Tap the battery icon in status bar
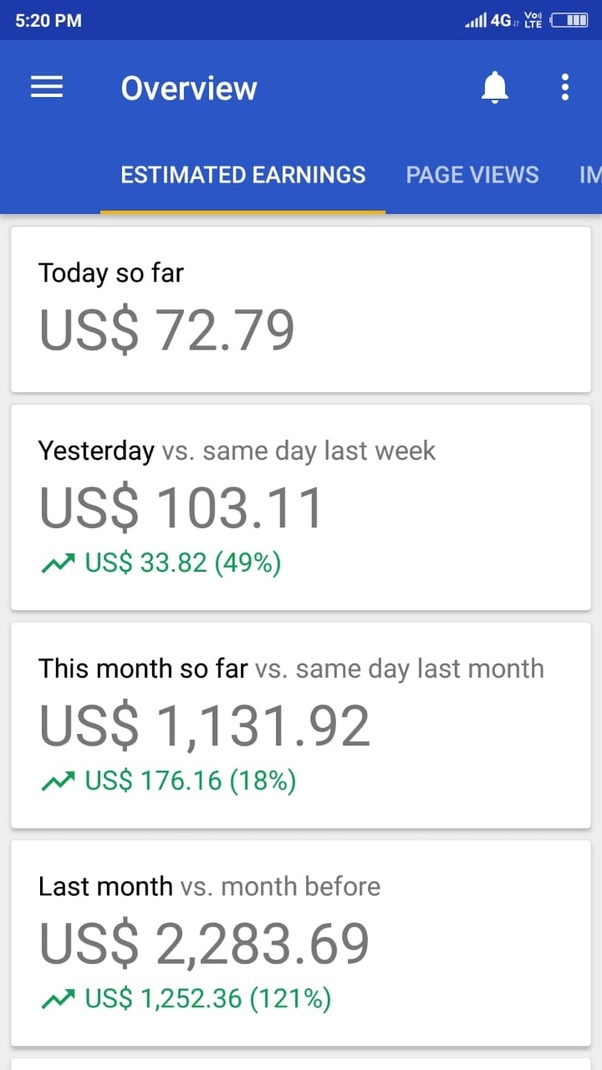This screenshot has height=1070, width=602. click(569, 20)
